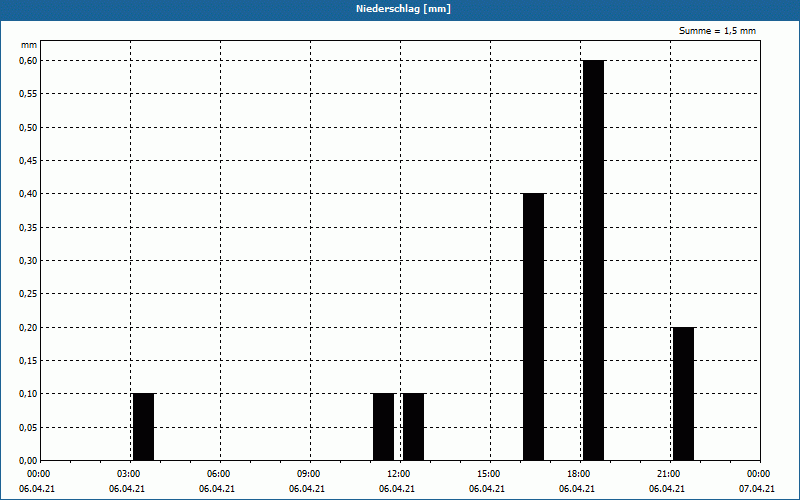Click the 15:00 time label
This screenshot has width=800, height=500.
click(x=489, y=474)
